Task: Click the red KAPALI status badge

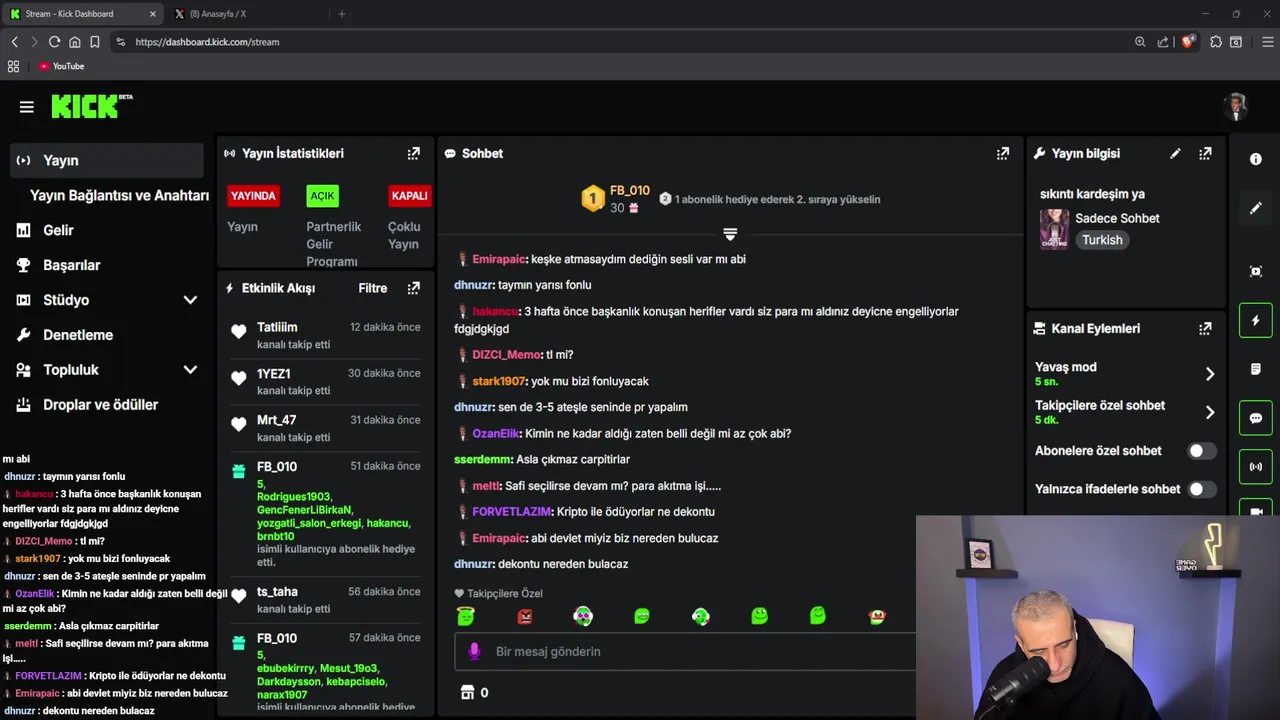Action: 409,196
